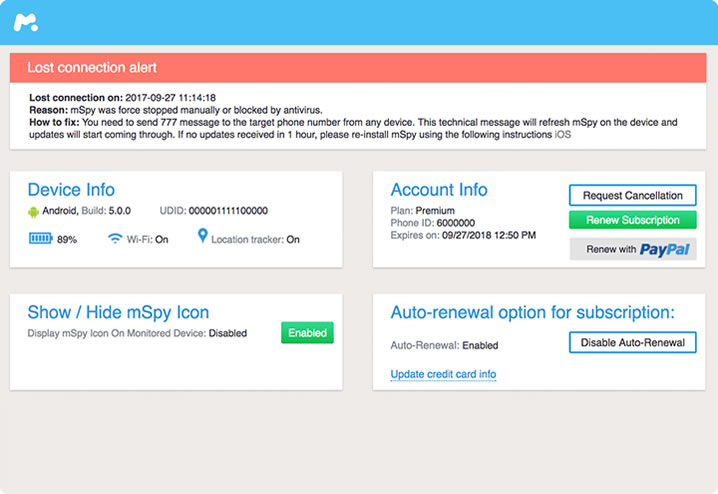
Task: Click the Device Info heading
Action: (71, 190)
